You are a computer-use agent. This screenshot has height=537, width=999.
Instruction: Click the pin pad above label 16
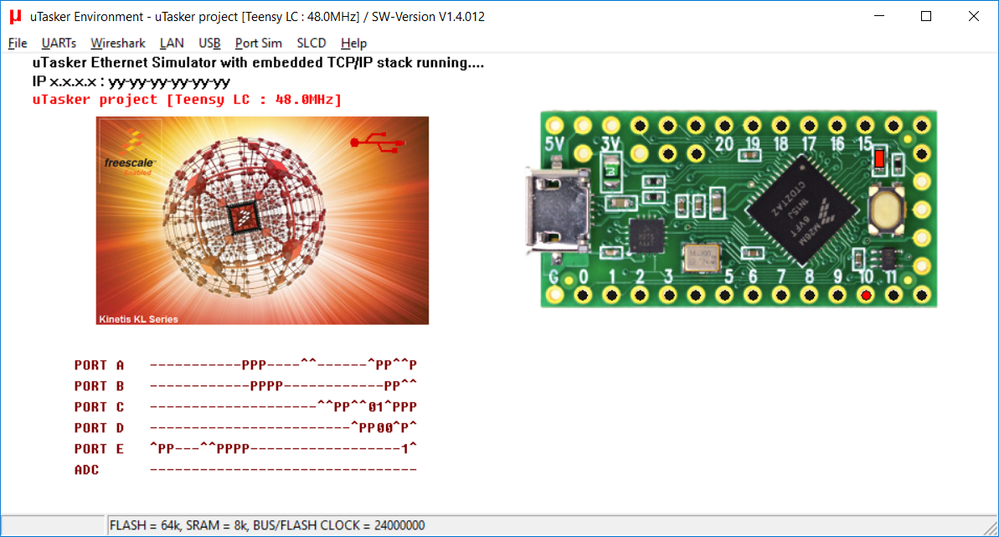click(837, 125)
